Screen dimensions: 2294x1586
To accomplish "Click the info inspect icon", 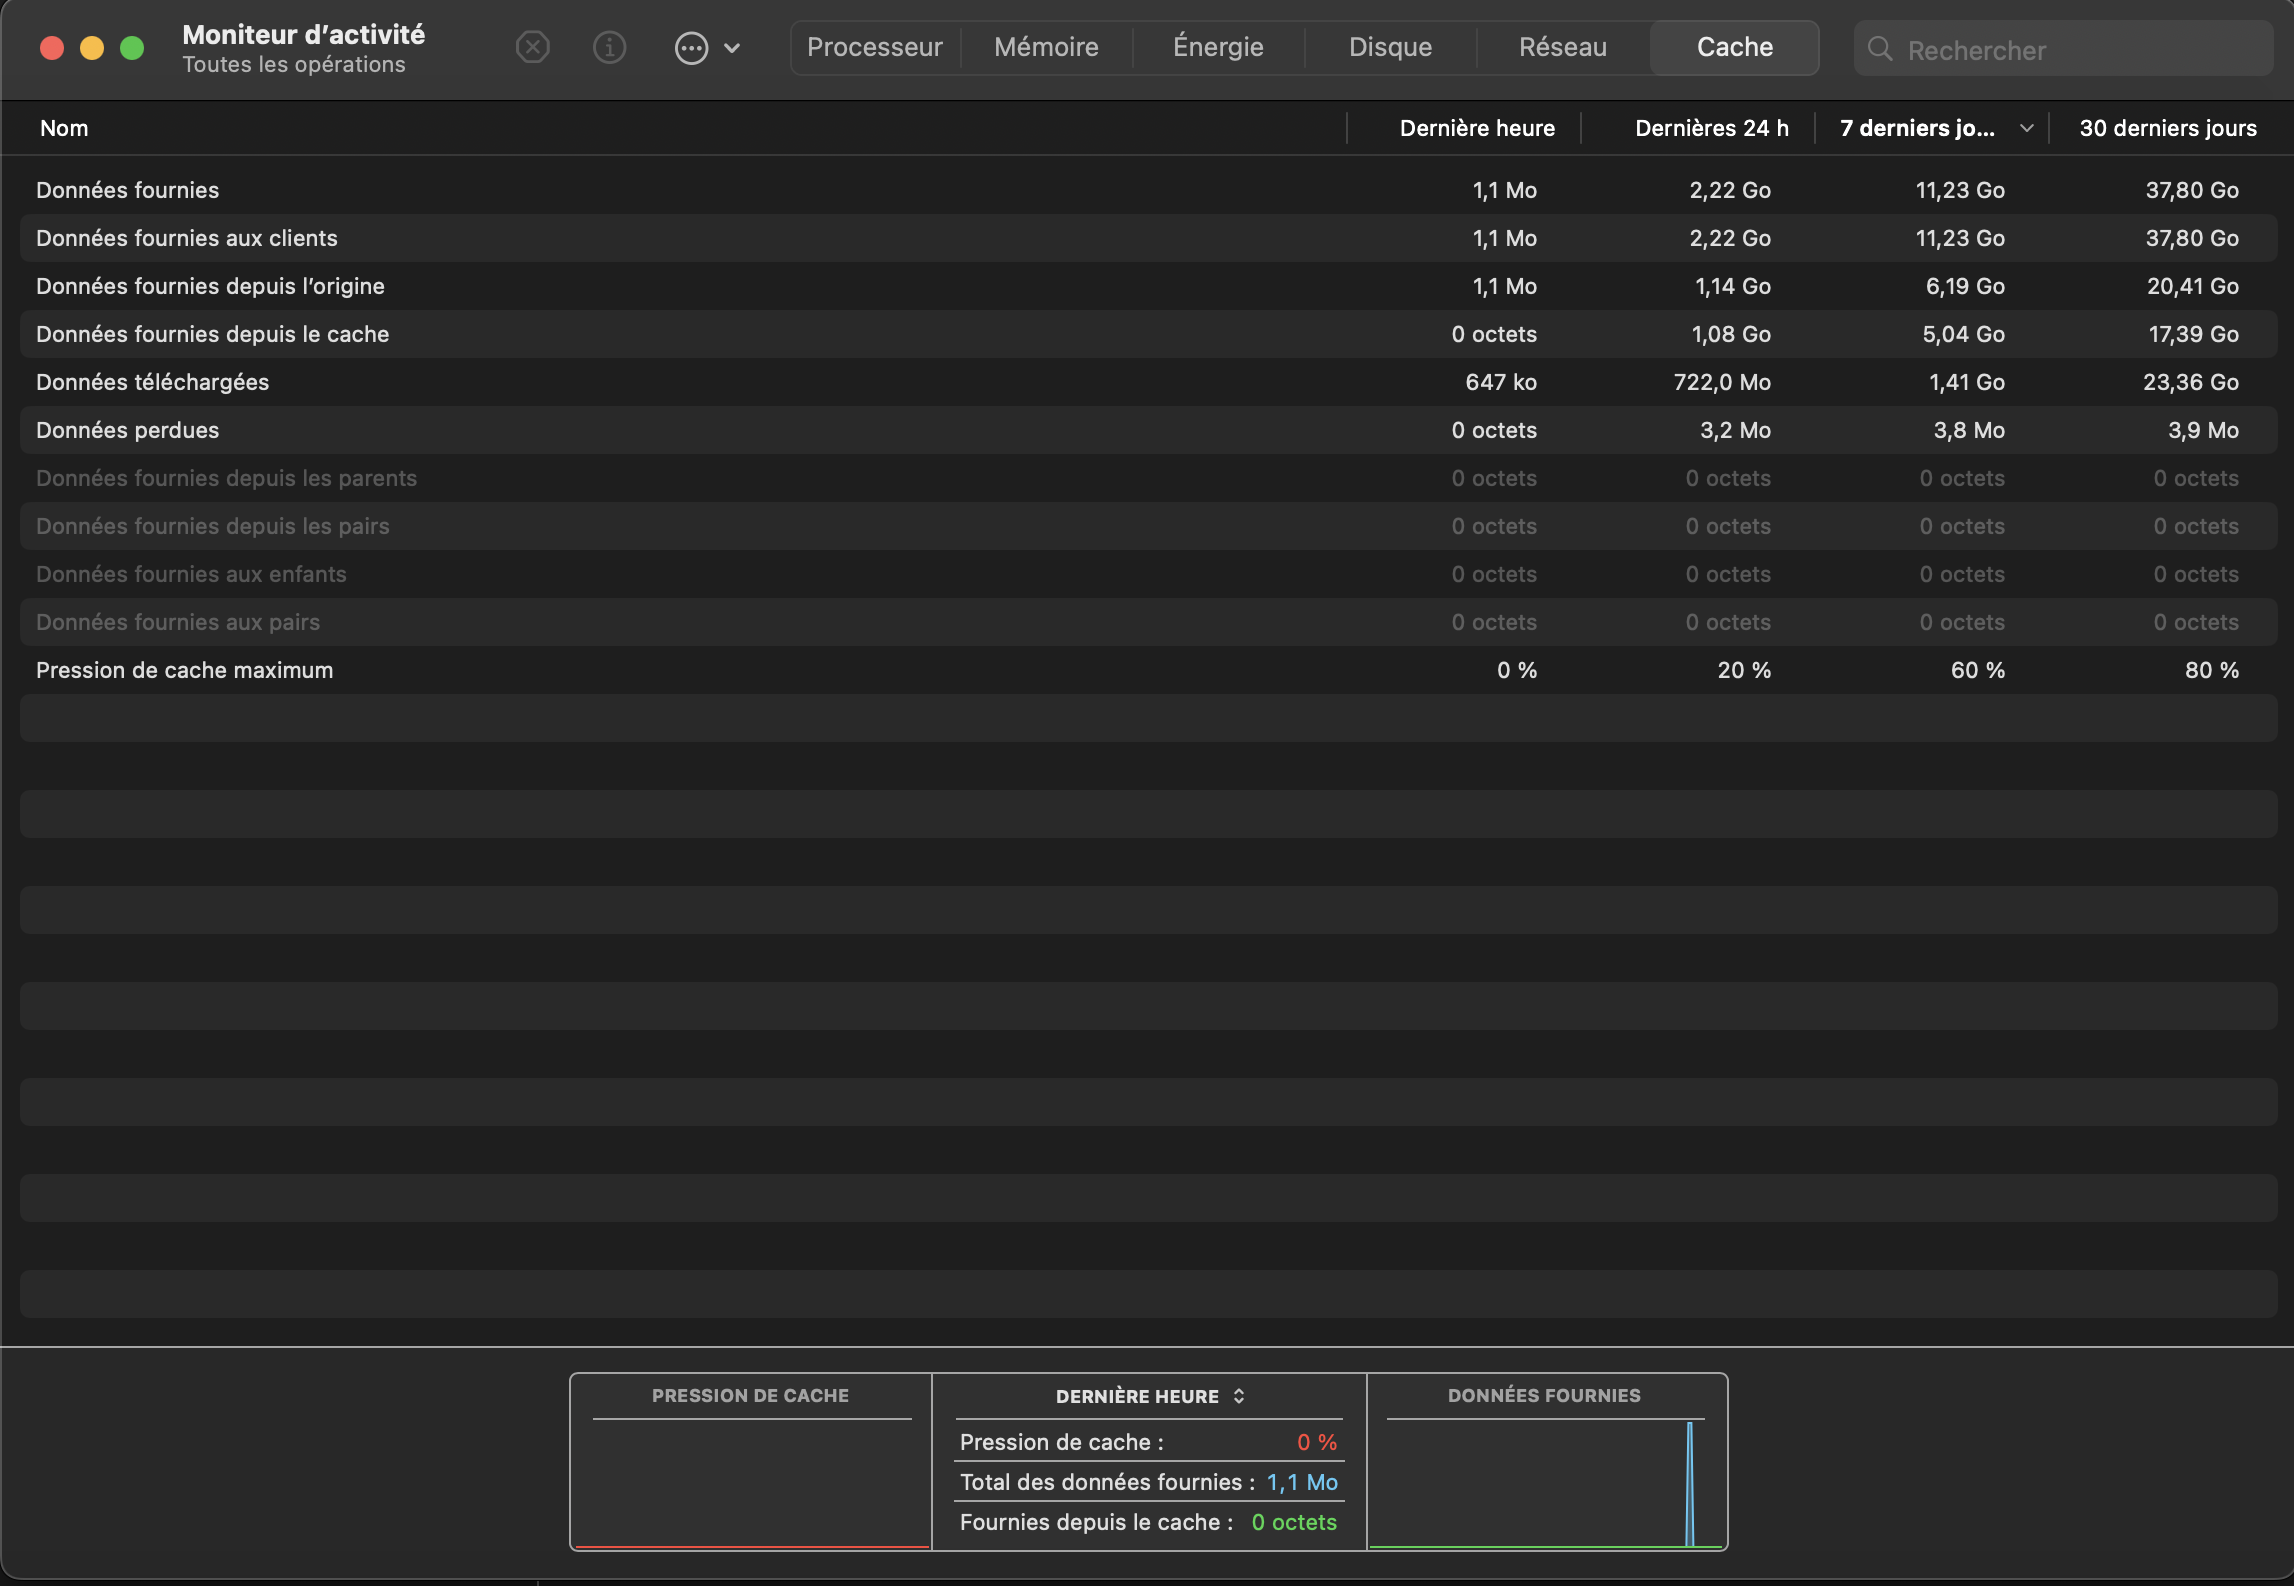I will pos(609,47).
